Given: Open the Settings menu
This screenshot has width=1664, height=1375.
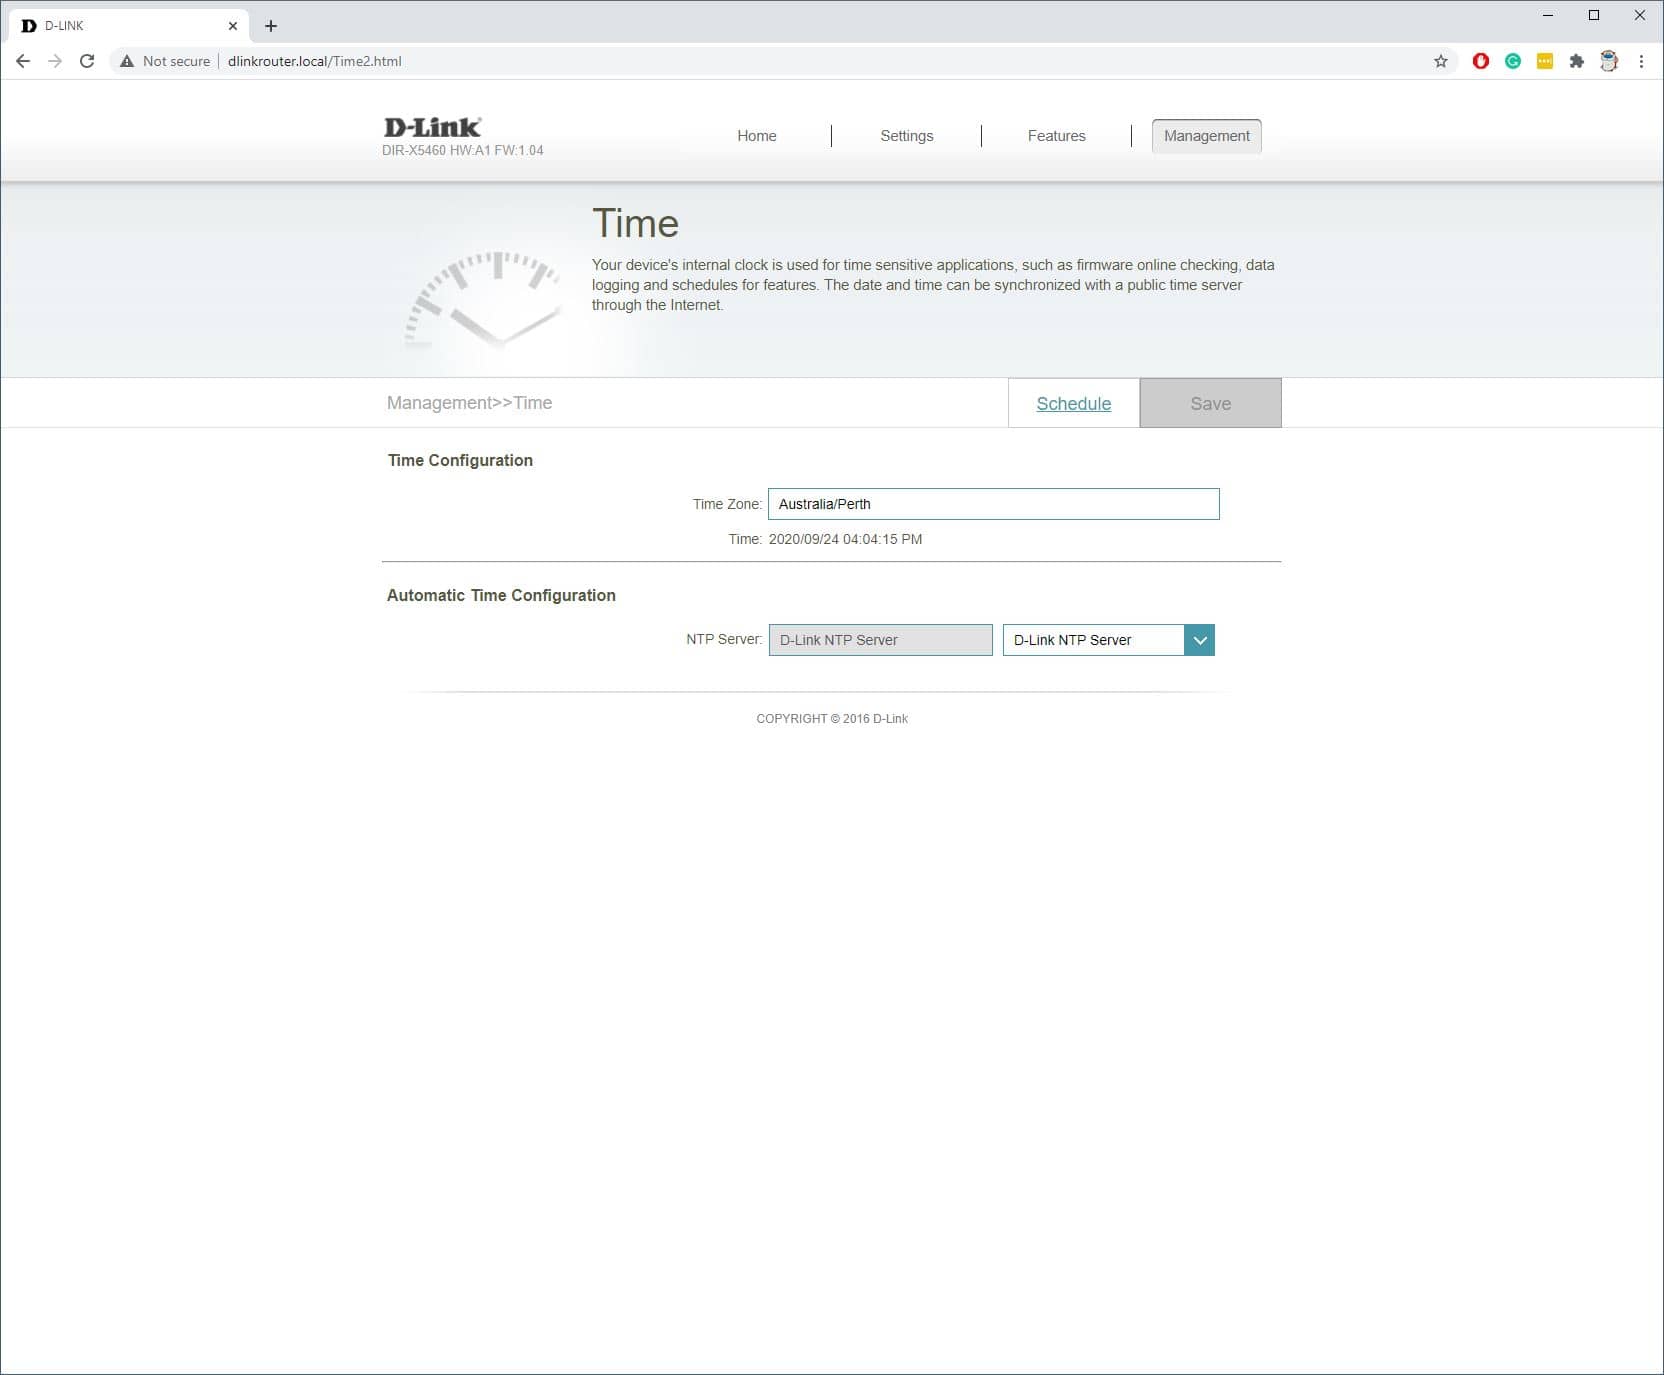Looking at the screenshot, I should [x=907, y=136].
